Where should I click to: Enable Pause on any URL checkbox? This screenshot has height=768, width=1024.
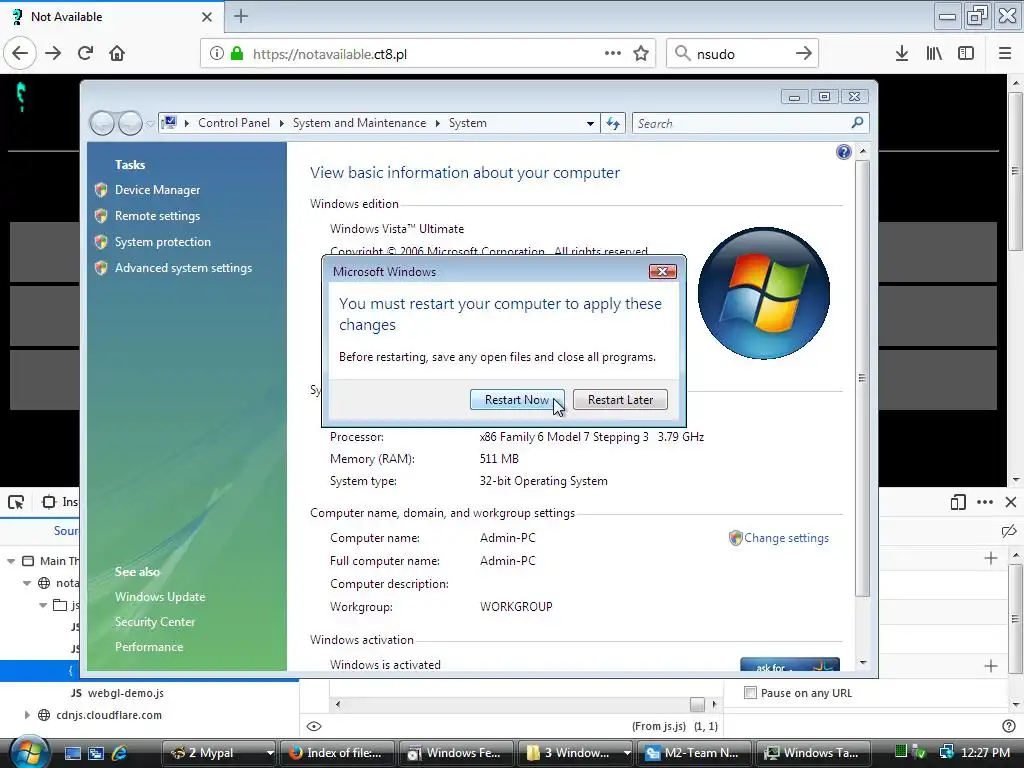[750, 693]
